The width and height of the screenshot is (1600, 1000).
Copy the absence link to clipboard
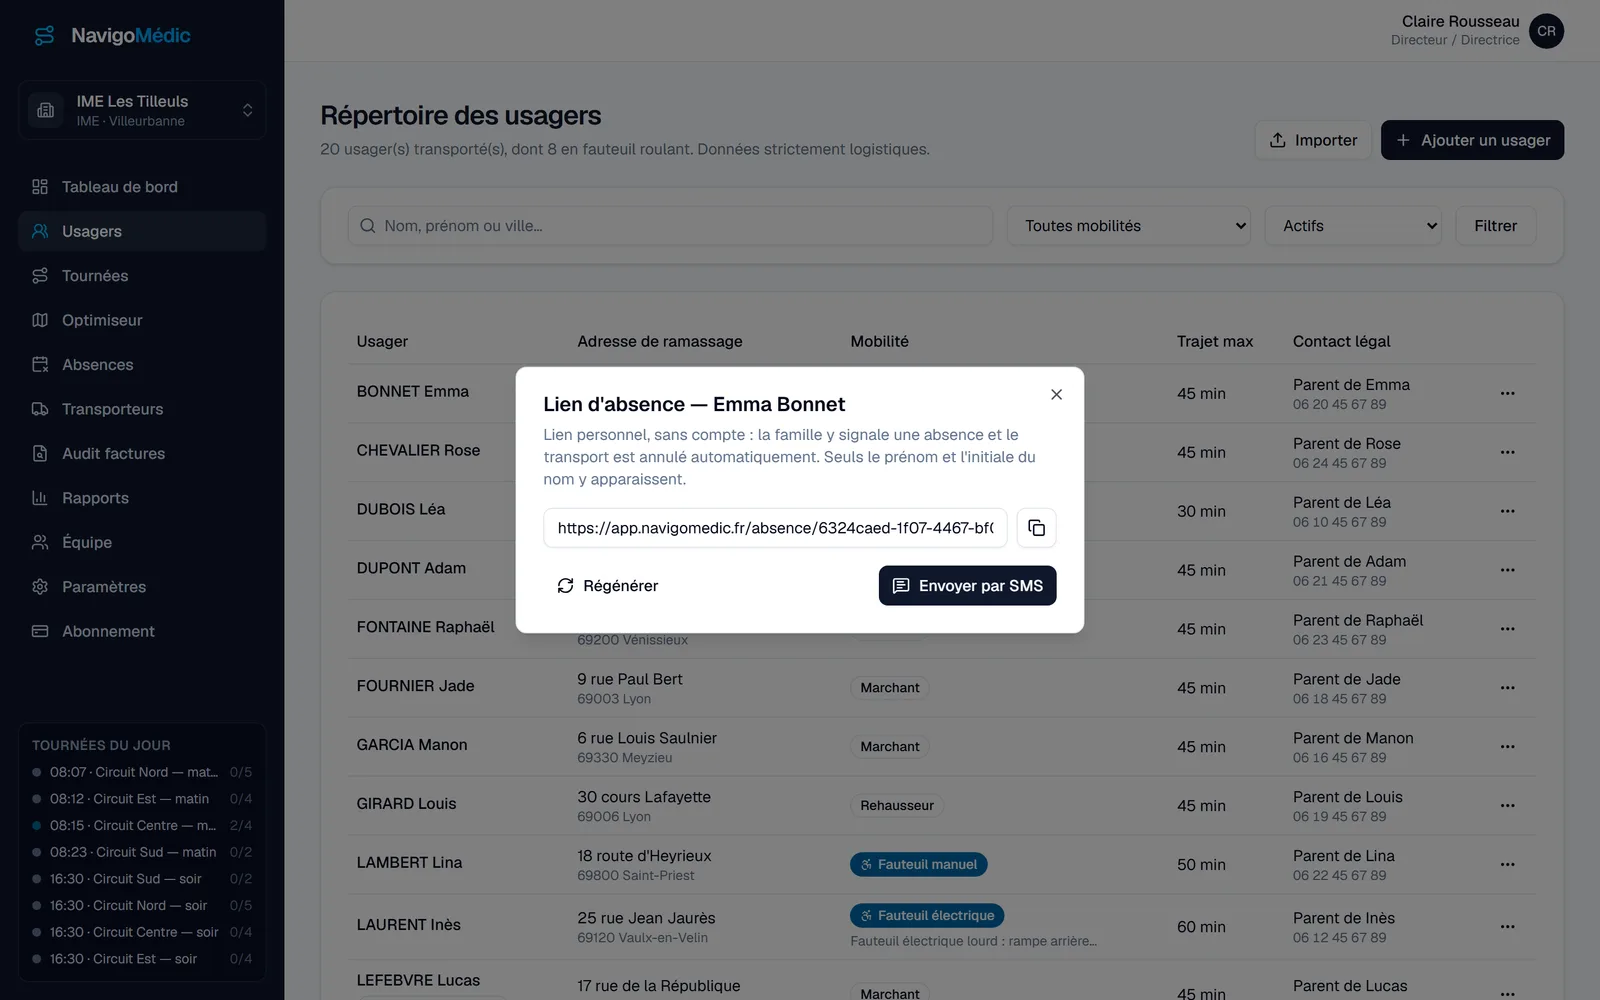tap(1036, 528)
